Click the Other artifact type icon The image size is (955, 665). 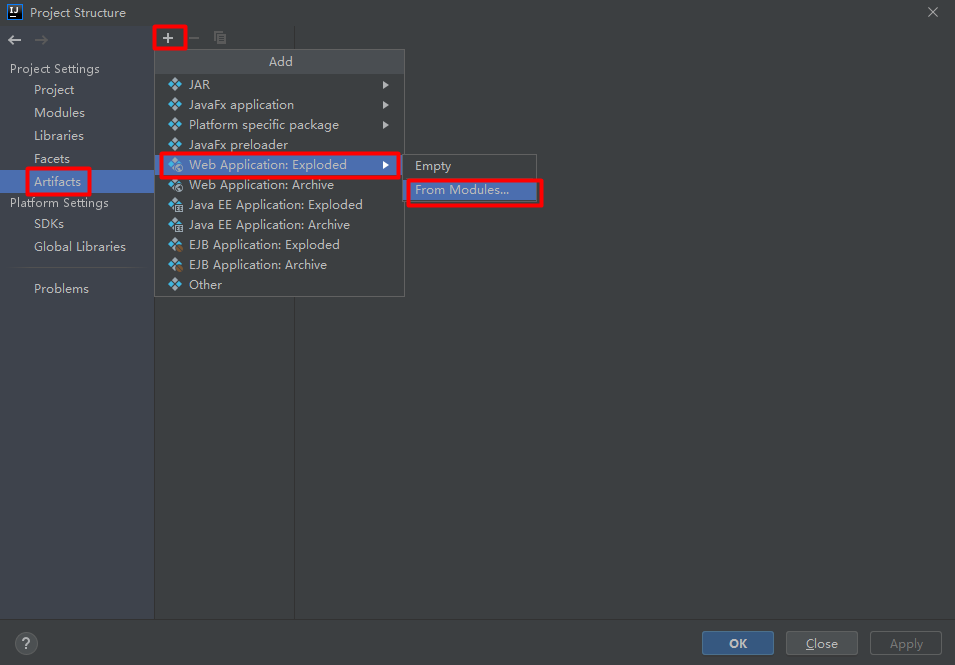[175, 284]
